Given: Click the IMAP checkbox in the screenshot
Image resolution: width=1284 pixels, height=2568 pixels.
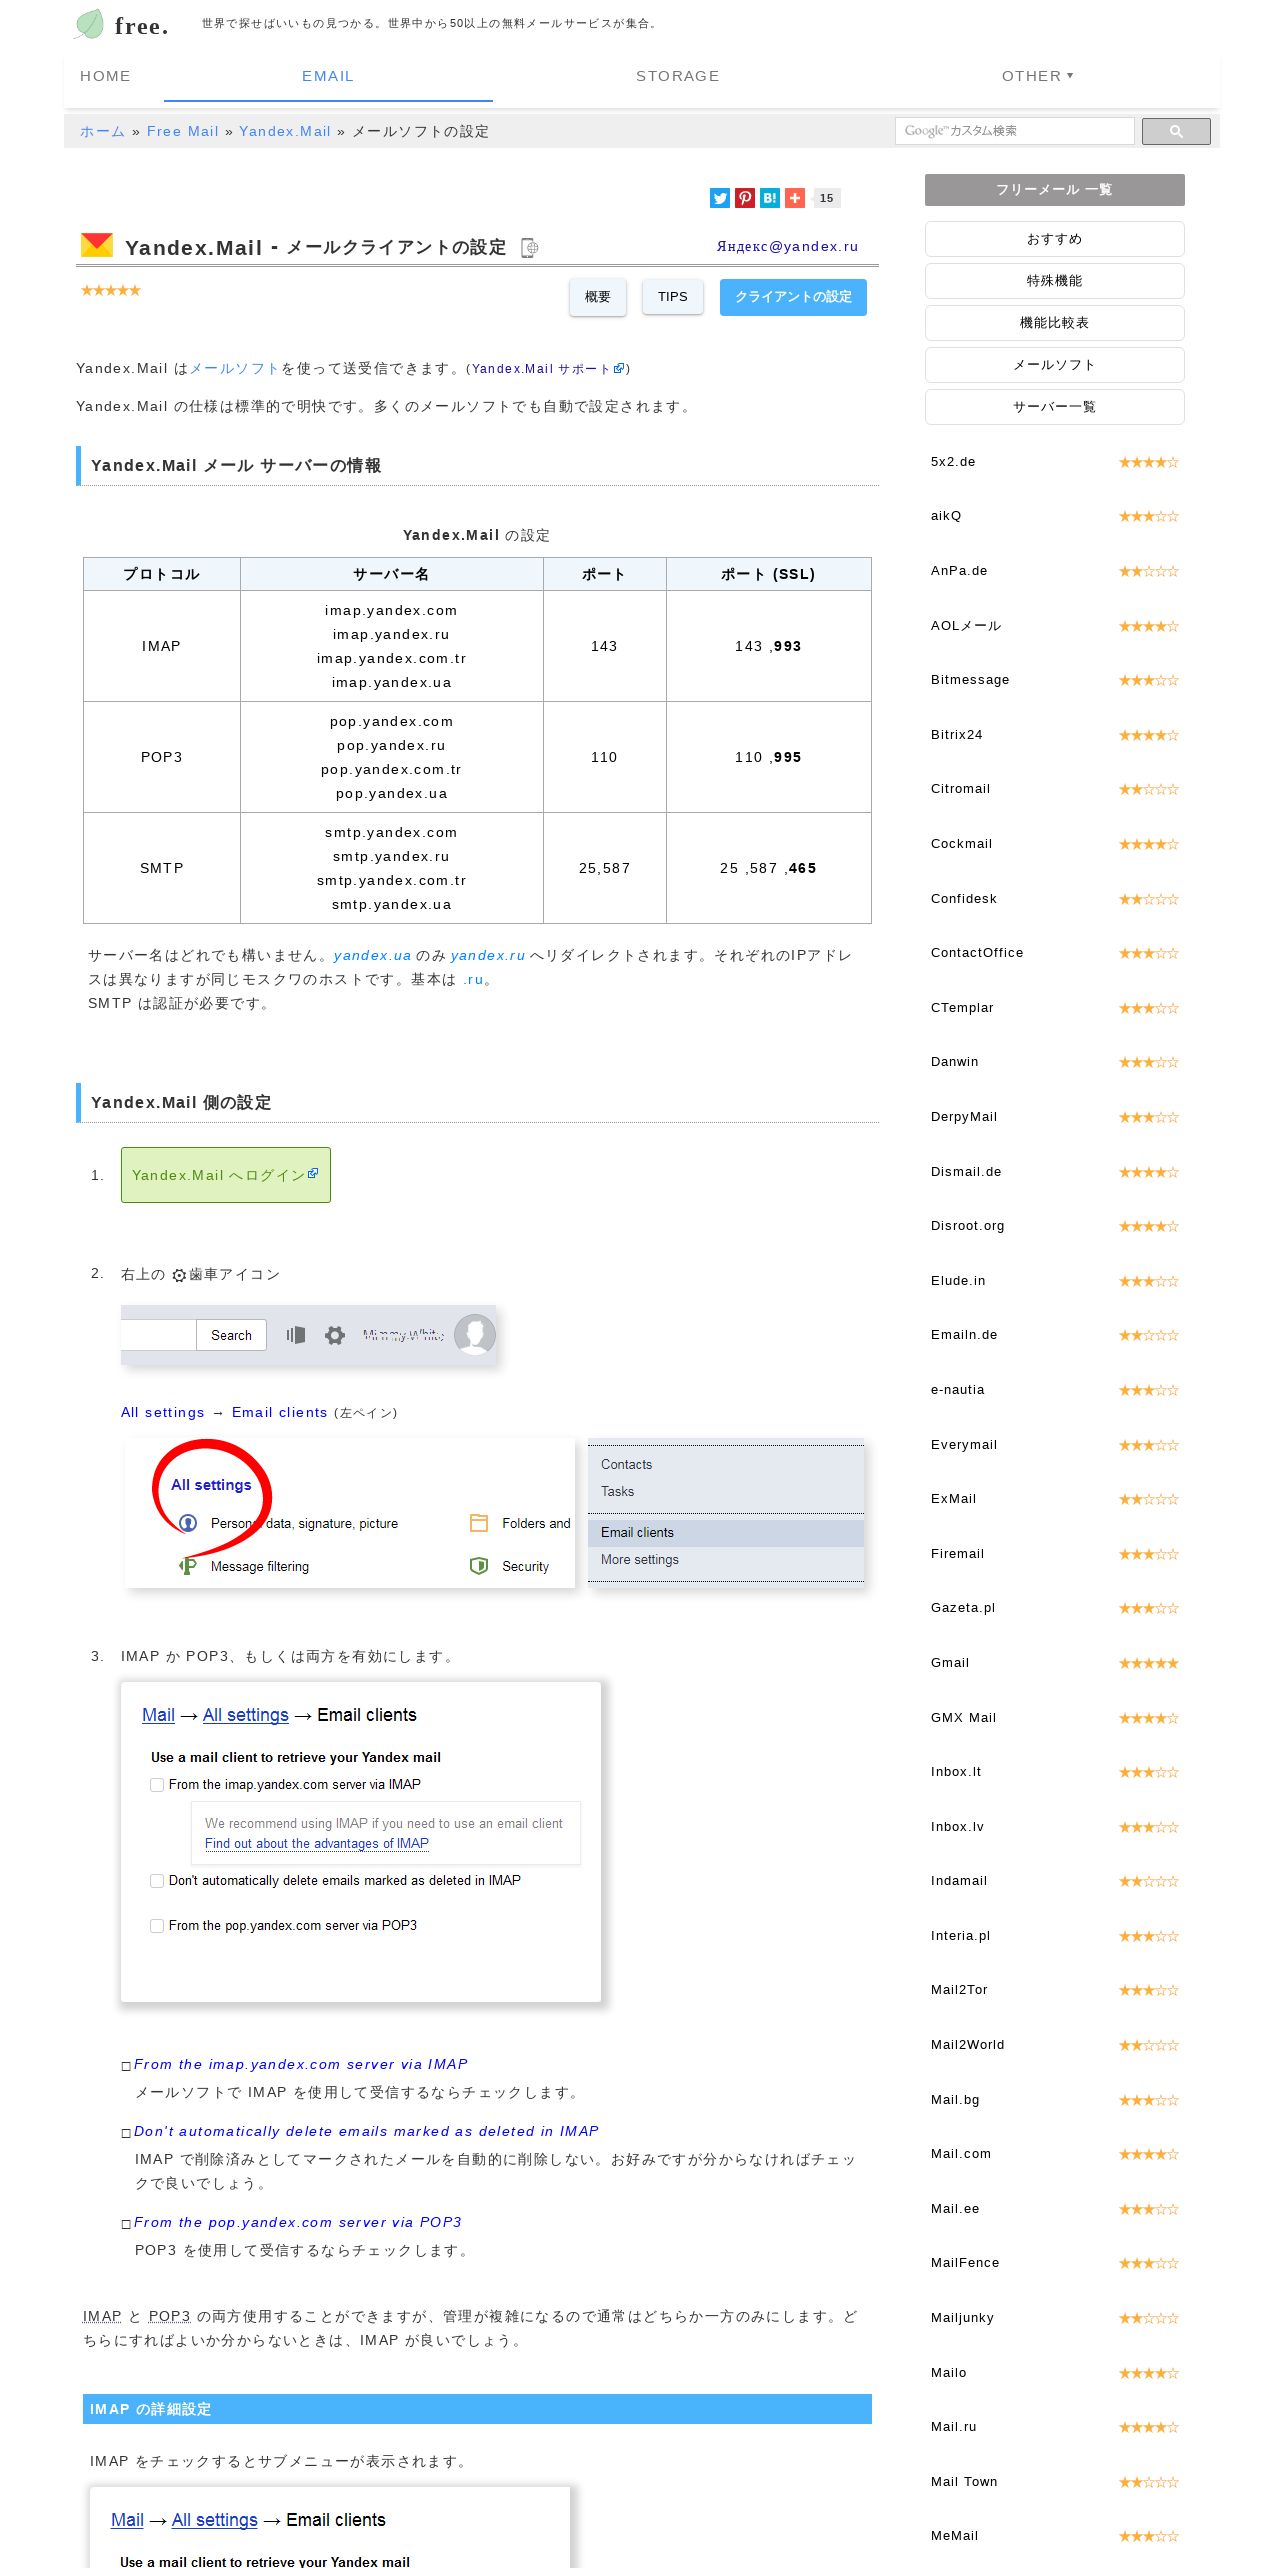Looking at the screenshot, I should coord(157,1785).
